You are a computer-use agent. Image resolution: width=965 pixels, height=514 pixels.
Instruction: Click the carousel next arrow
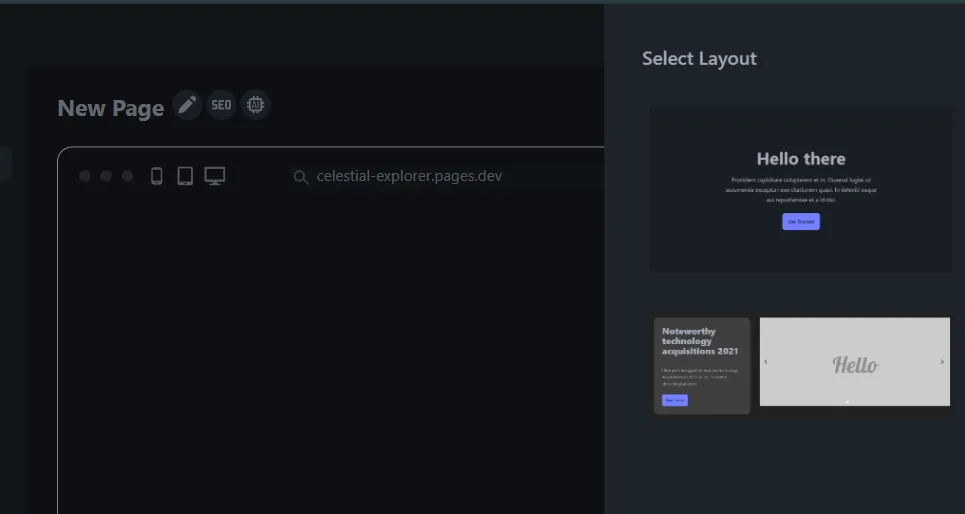[942, 362]
